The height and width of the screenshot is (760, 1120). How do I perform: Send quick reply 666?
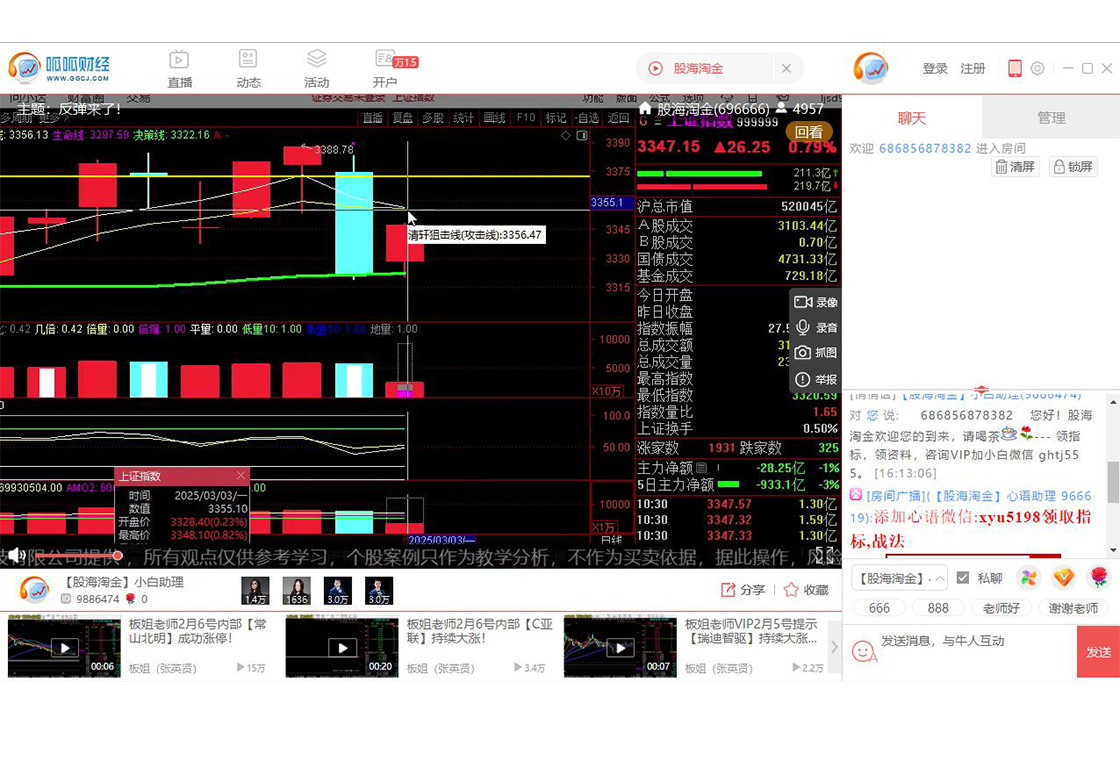[879, 608]
